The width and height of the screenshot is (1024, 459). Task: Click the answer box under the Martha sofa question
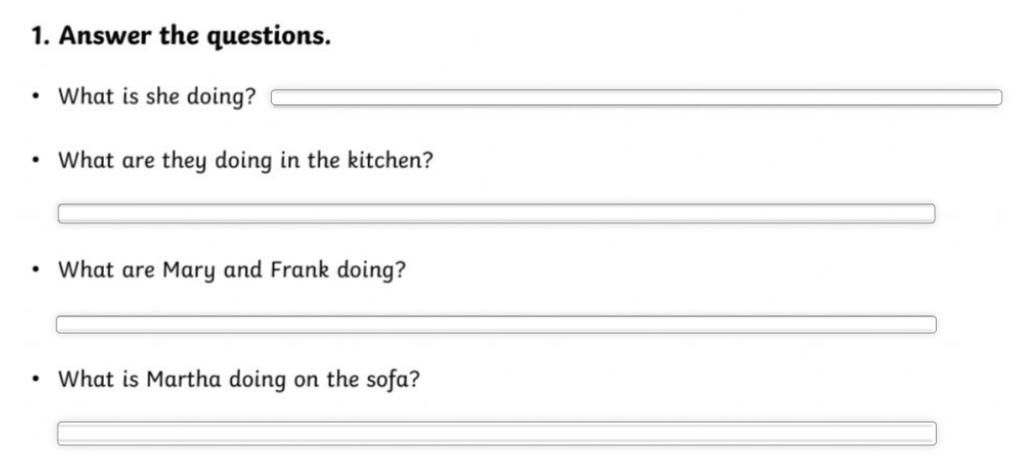(496, 434)
